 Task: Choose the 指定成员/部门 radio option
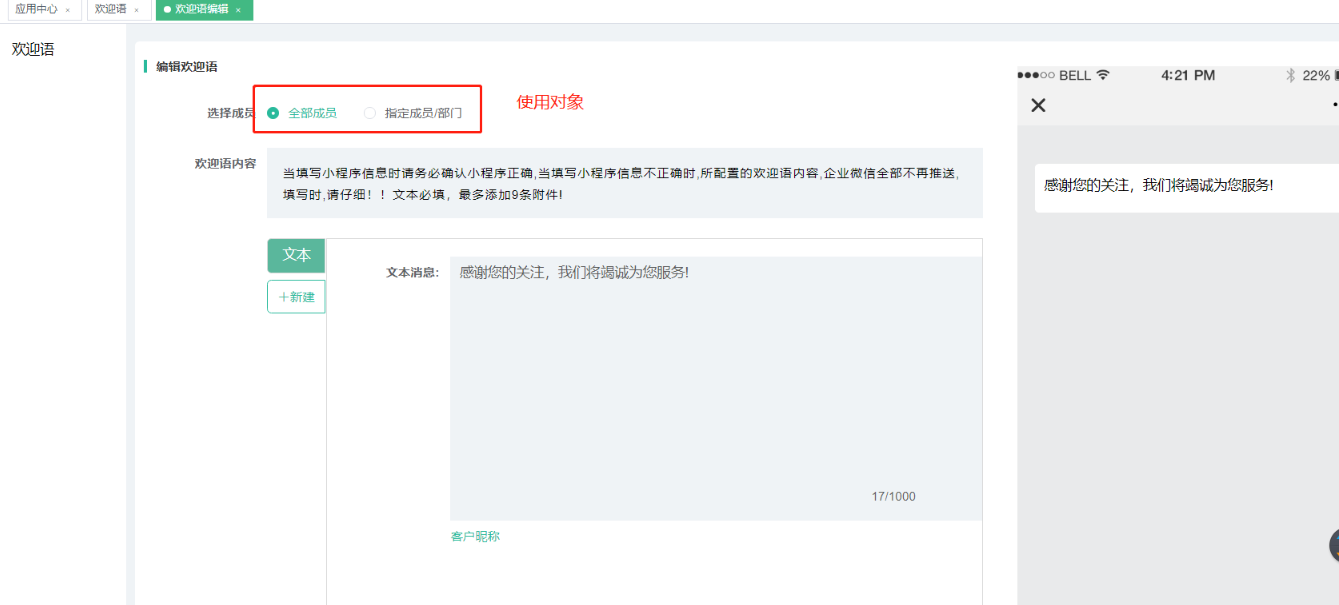(x=370, y=113)
